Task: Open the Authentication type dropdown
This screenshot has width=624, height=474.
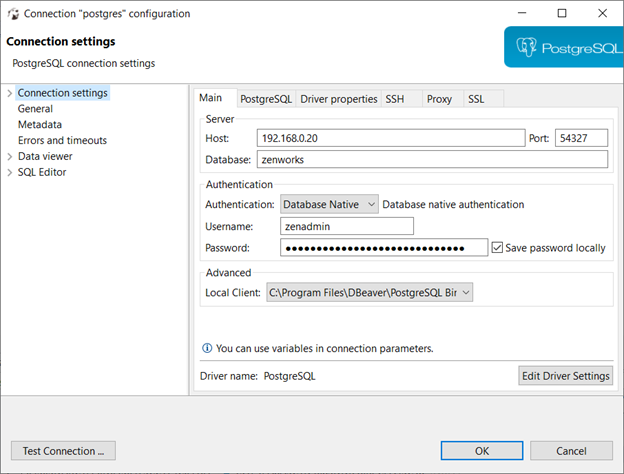Action: tap(329, 204)
